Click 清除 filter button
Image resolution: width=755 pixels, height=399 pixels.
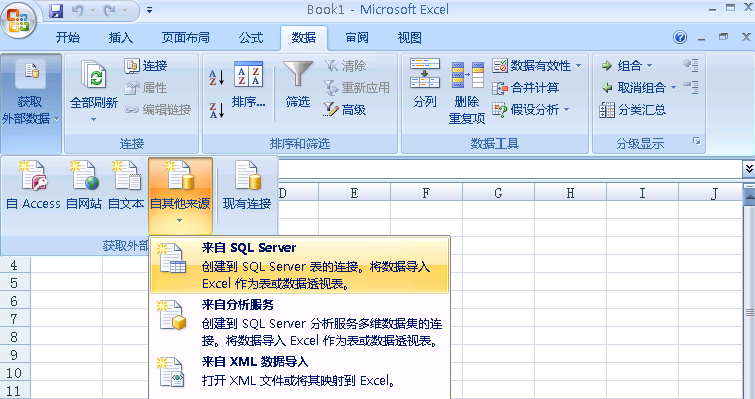[346, 65]
